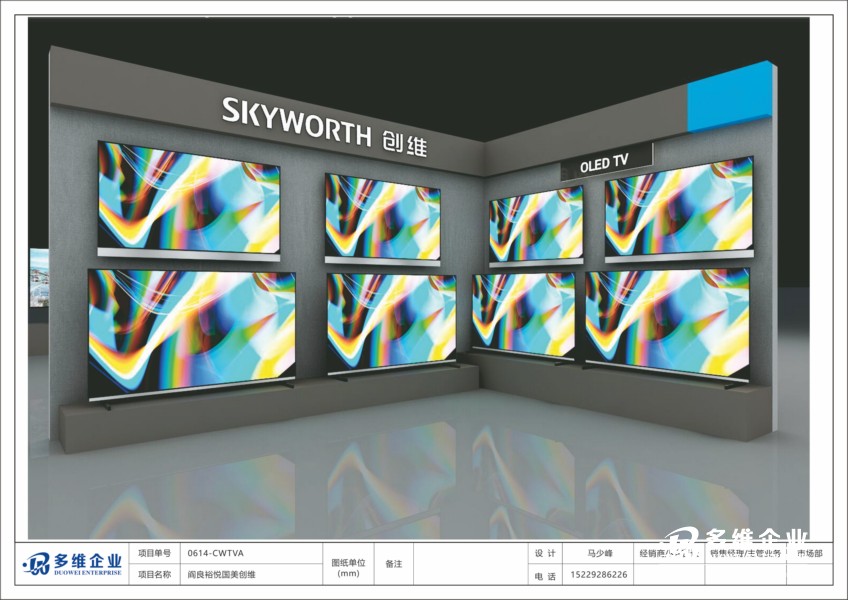
Task: Click the Duowei Enterprise logo in the title block
Action: click(72, 564)
